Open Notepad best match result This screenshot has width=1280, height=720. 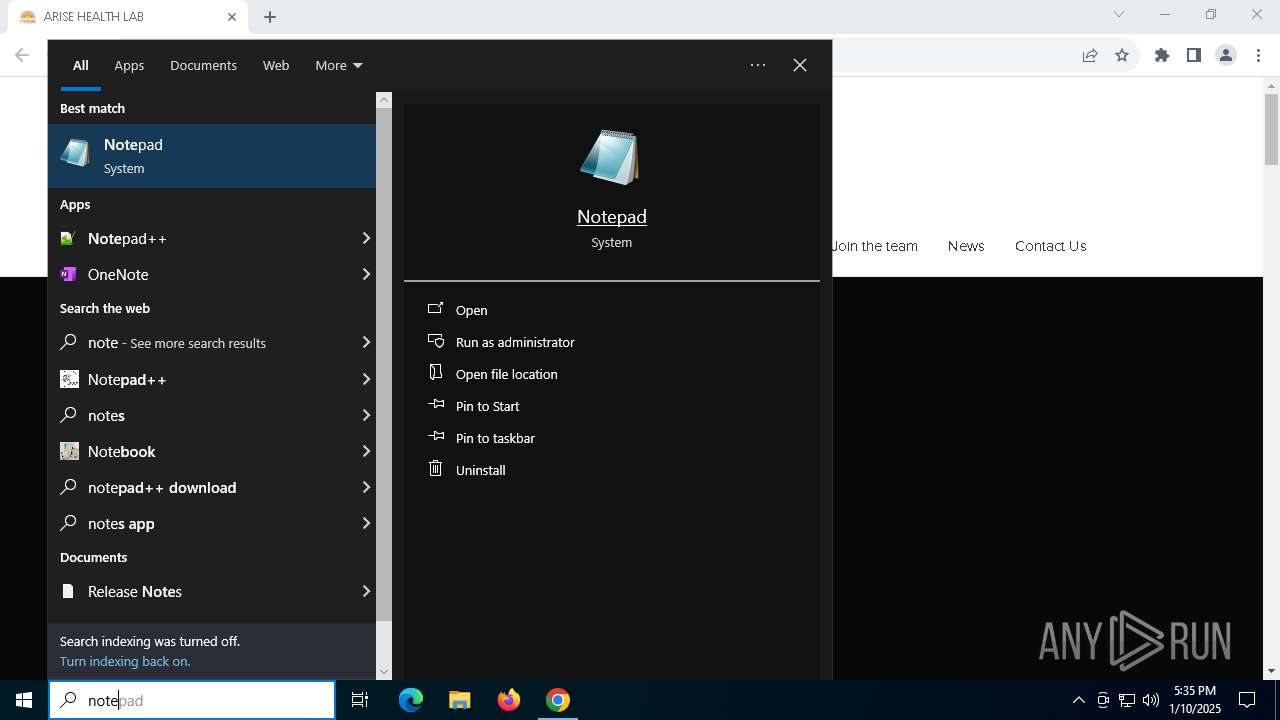pos(212,156)
